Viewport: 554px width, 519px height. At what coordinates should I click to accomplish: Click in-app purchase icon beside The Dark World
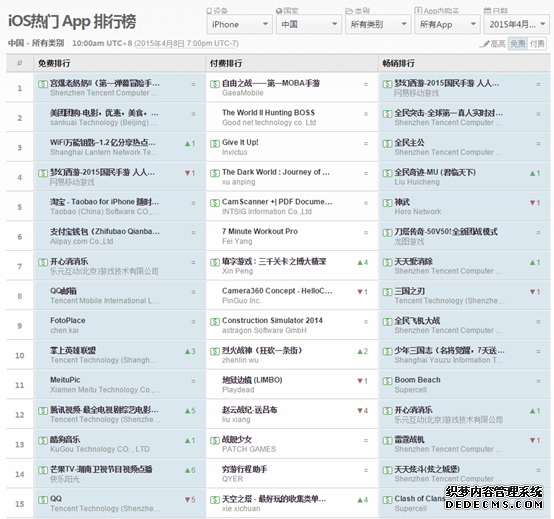(x=214, y=173)
